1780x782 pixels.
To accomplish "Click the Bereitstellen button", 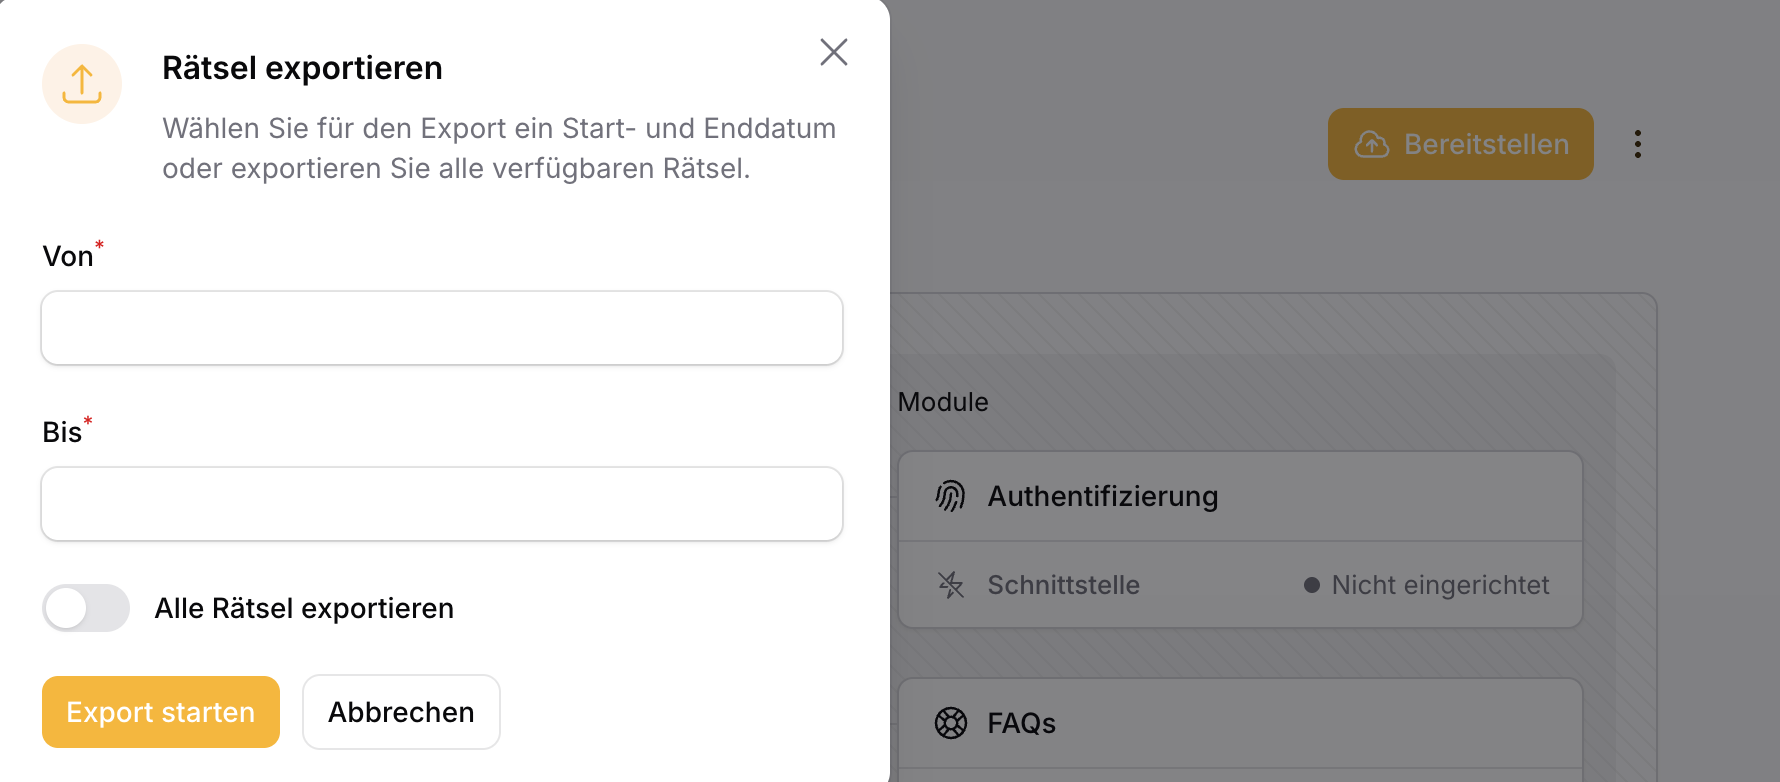I will [1460, 144].
